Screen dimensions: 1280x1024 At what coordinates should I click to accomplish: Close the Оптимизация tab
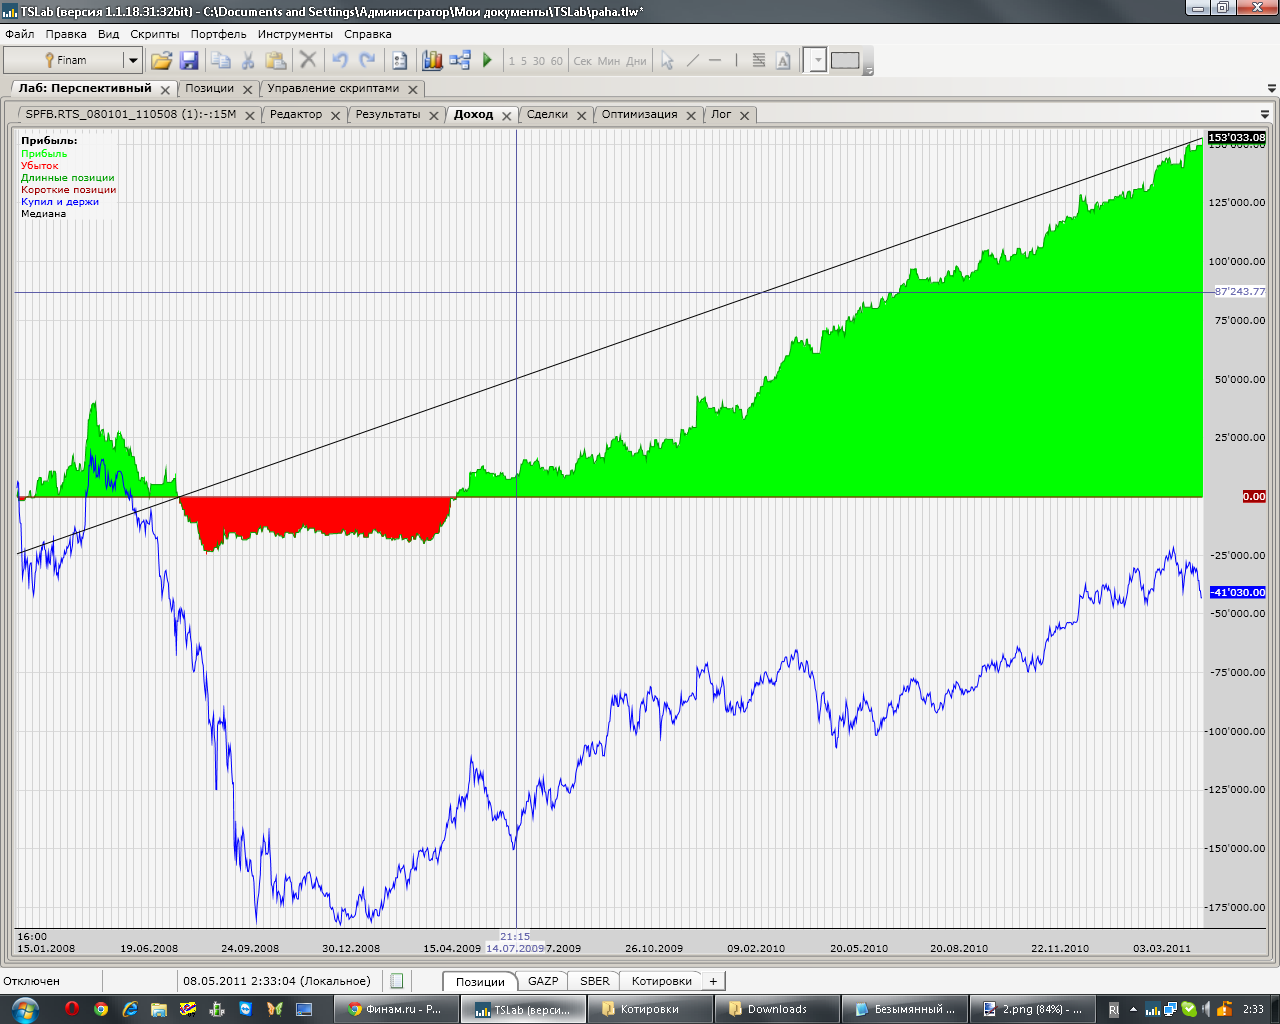coord(691,116)
